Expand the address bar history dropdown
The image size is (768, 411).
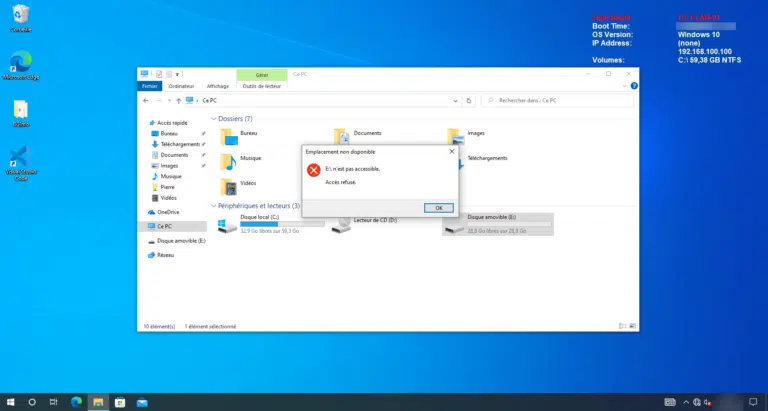click(x=455, y=100)
